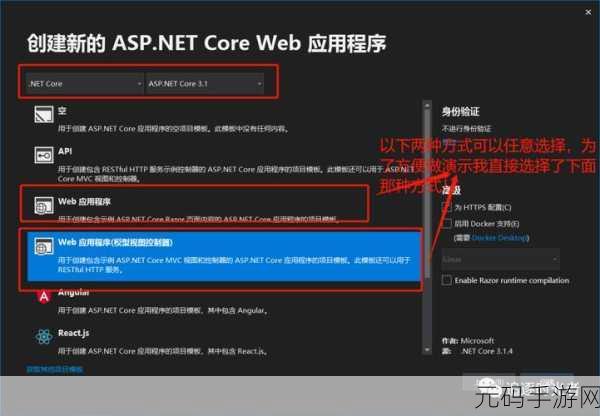Viewport: 600px width, 416px height.
Task: Select the React.js template icon
Action: click(x=44, y=337)
